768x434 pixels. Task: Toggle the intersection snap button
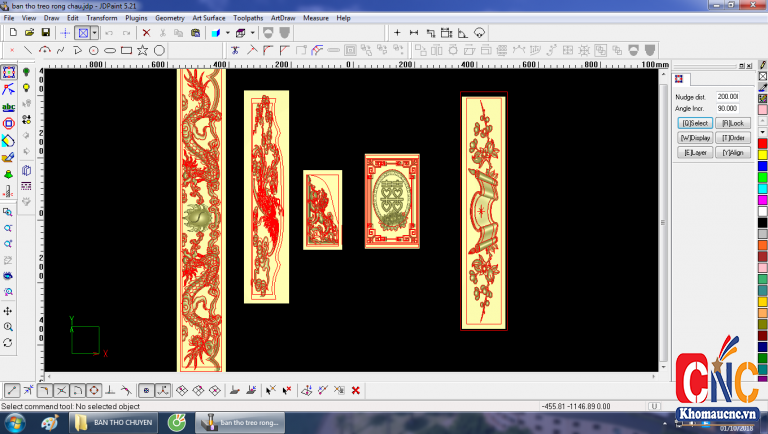(x=61, y=390)
